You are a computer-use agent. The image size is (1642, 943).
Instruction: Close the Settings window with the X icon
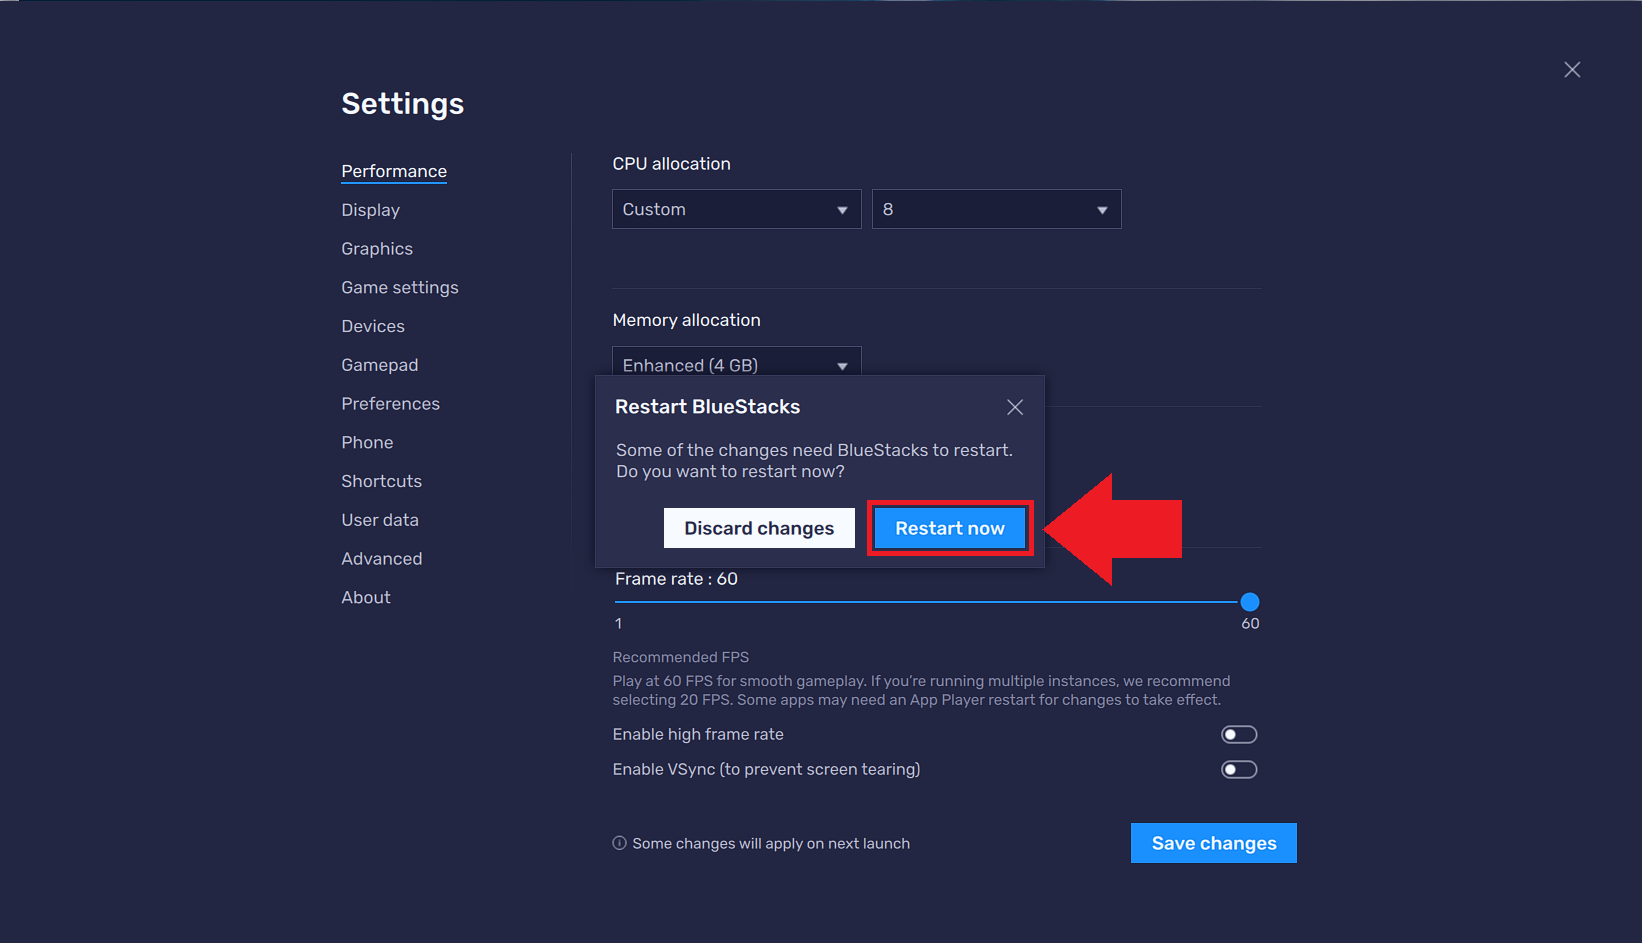point(1572,69)
